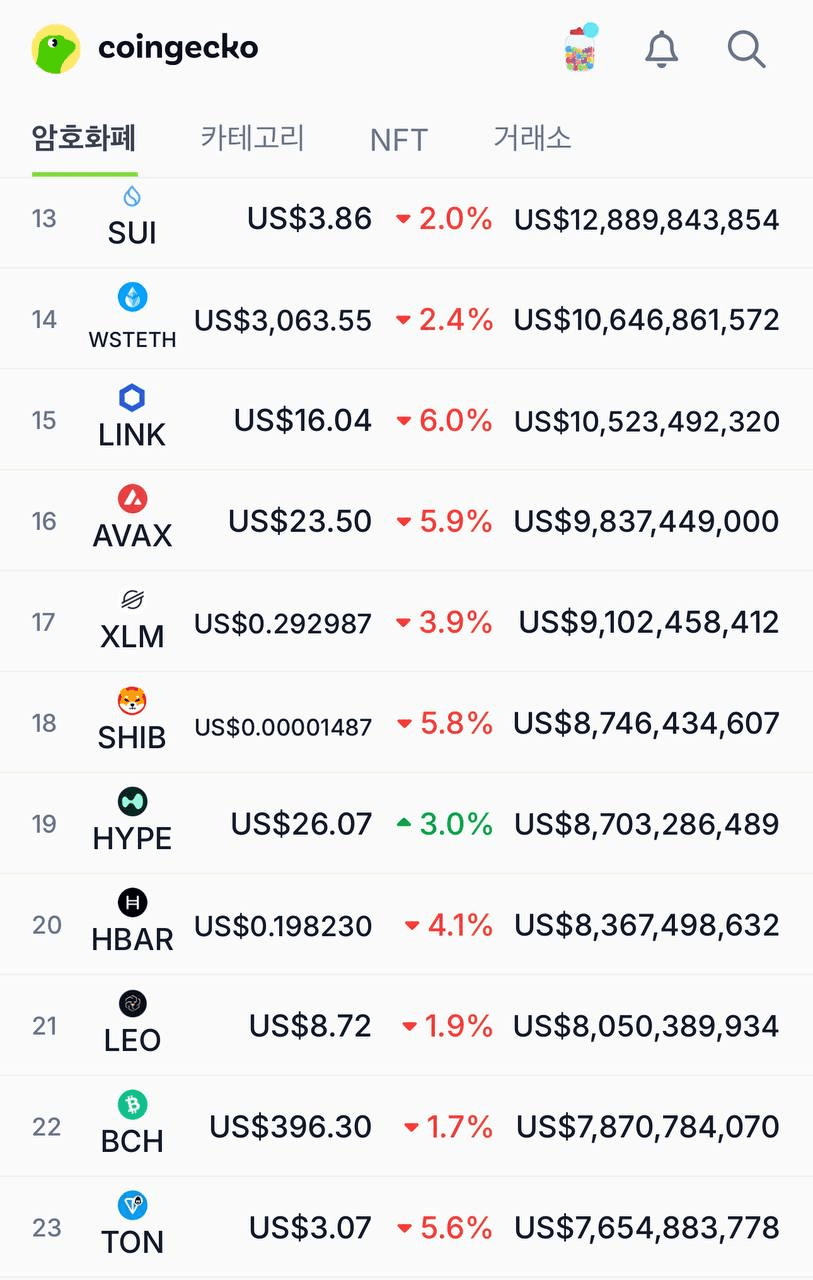Open the HYPE coin name link
813x1280 pixels.
(132, 839)
